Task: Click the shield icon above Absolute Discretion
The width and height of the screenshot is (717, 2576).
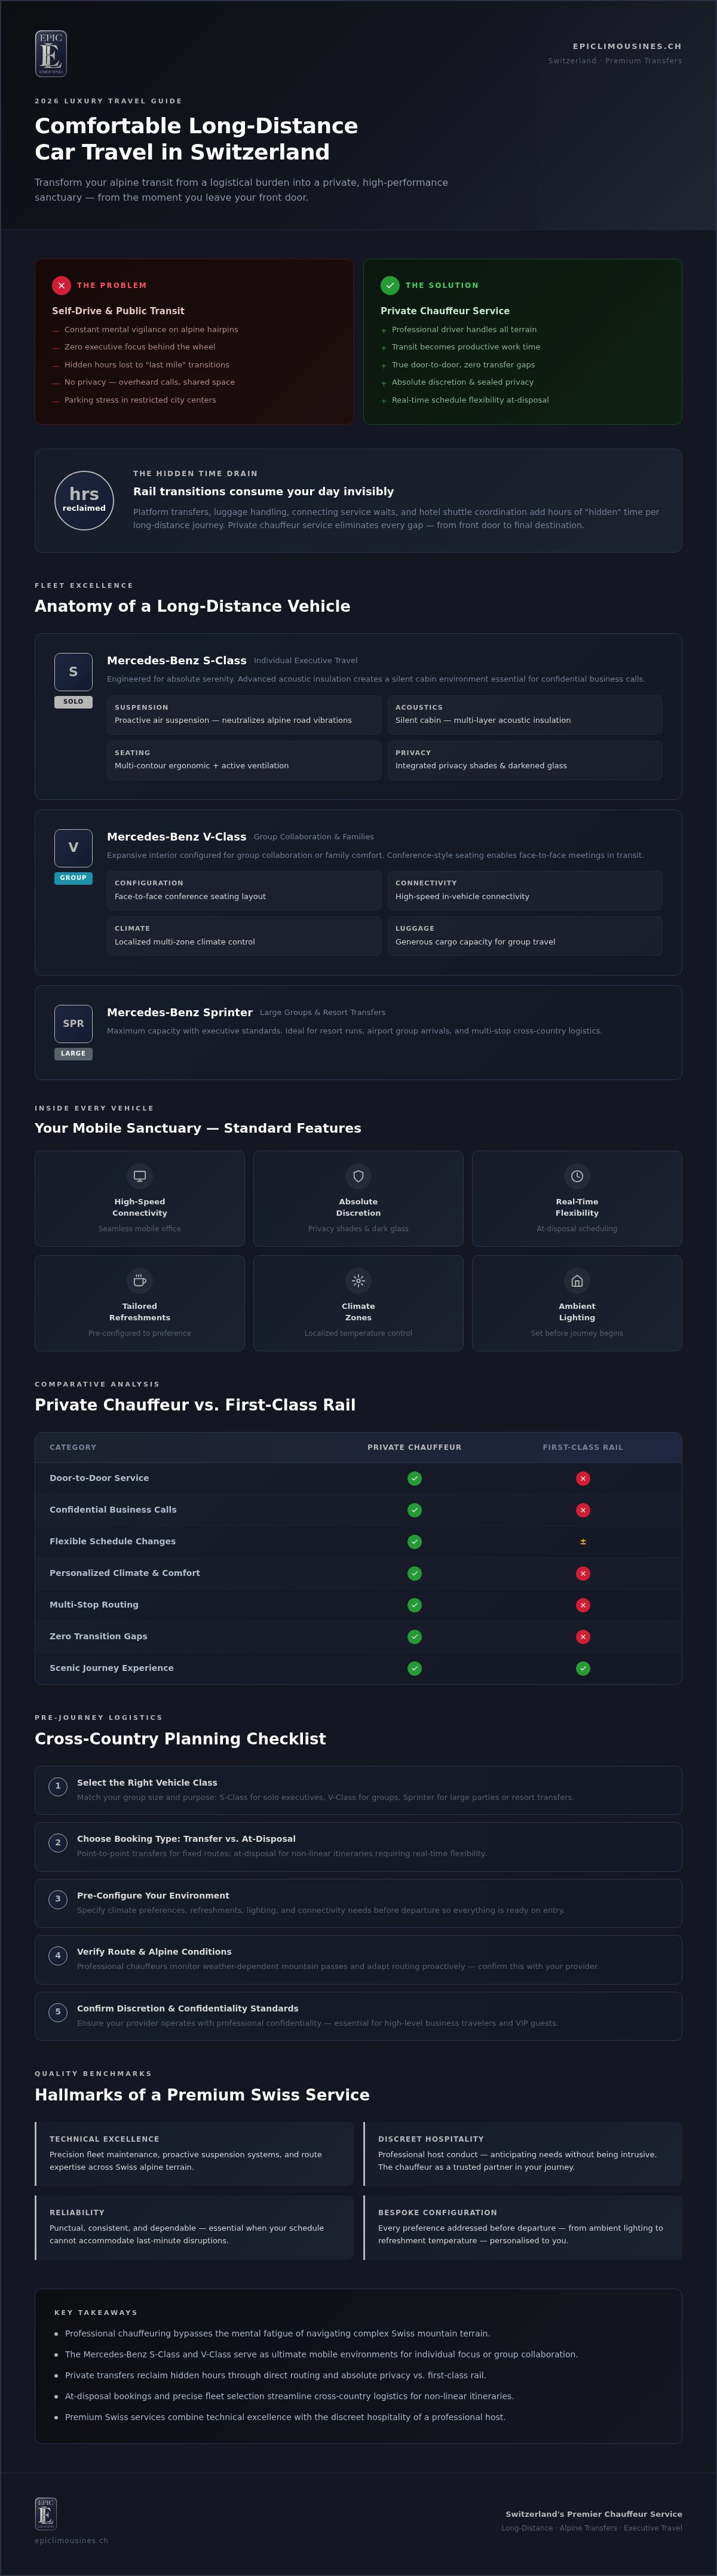Action: (x=358, y=1176)
